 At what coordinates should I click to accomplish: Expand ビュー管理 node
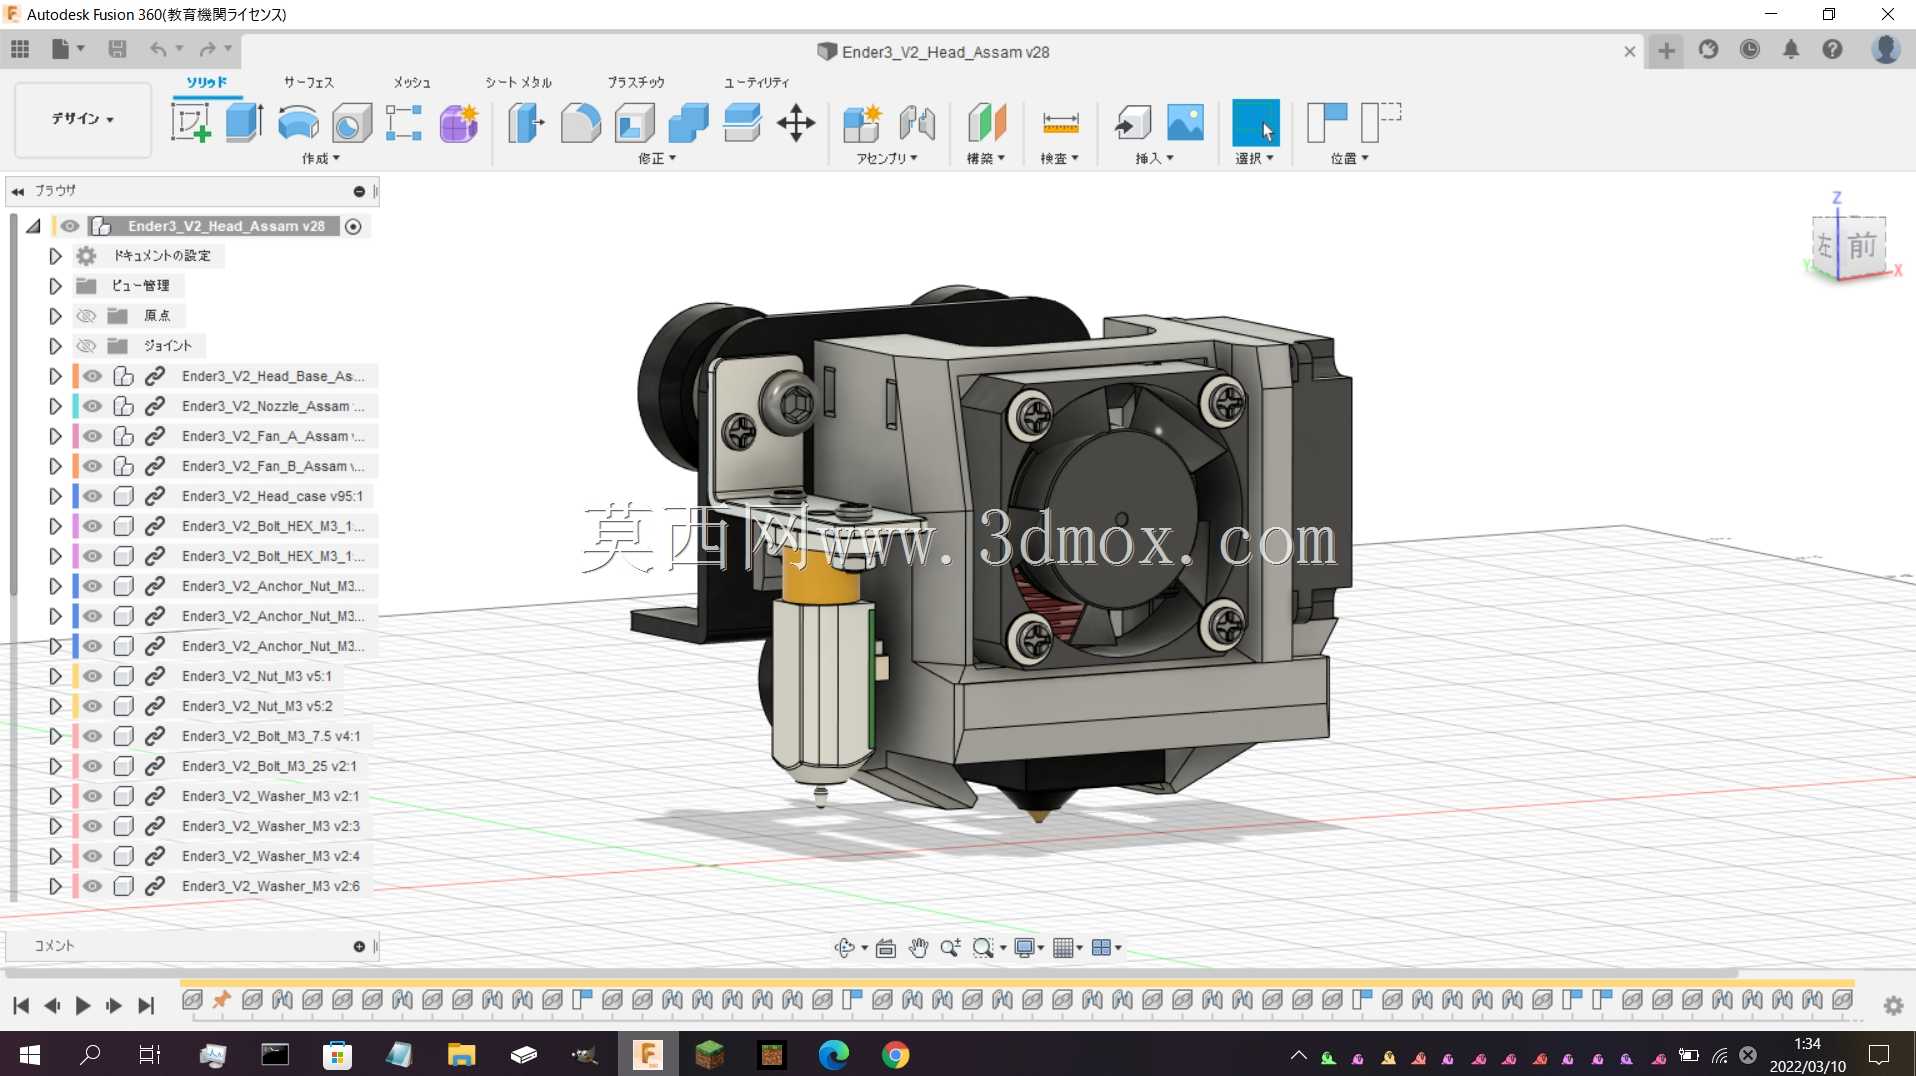pos(55,286)
